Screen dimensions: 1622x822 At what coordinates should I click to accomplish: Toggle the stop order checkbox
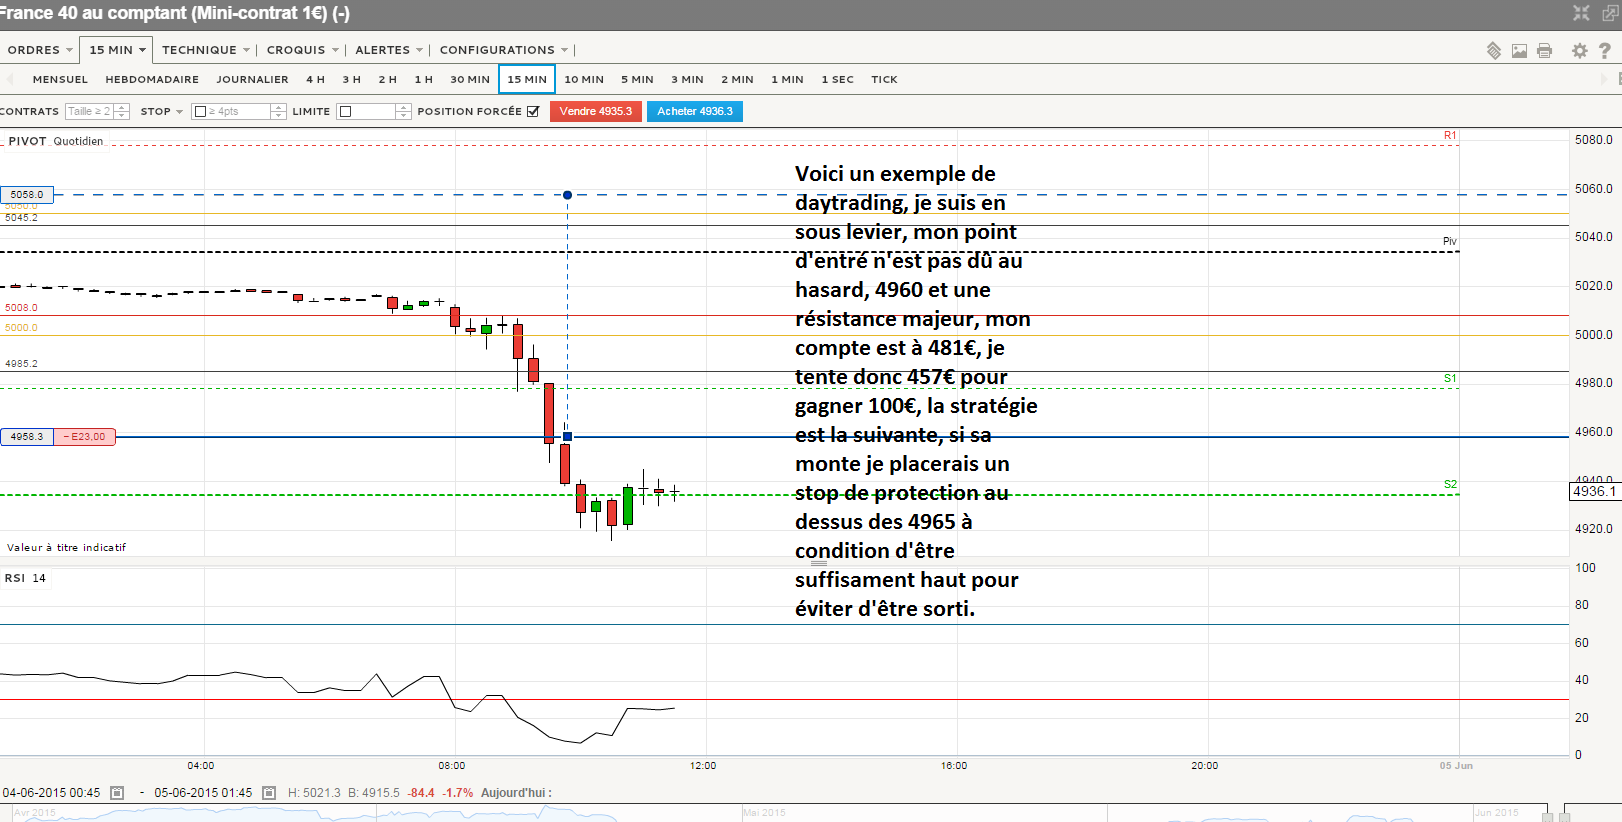point(200,111)
